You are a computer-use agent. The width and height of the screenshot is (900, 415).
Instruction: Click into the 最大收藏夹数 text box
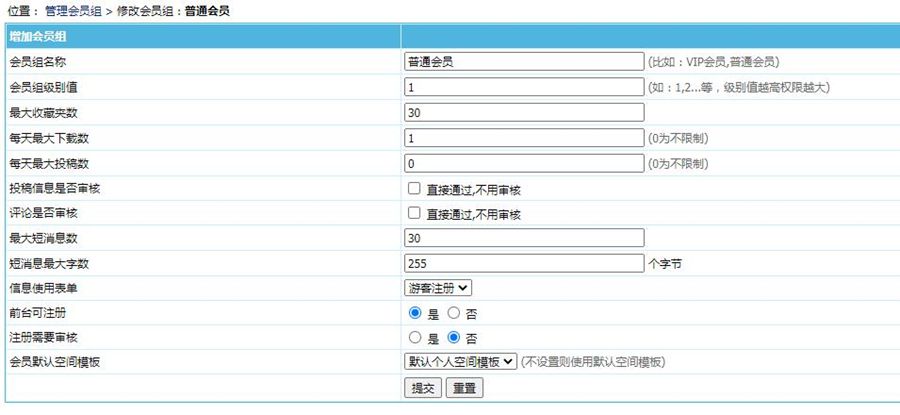point(524,112)
